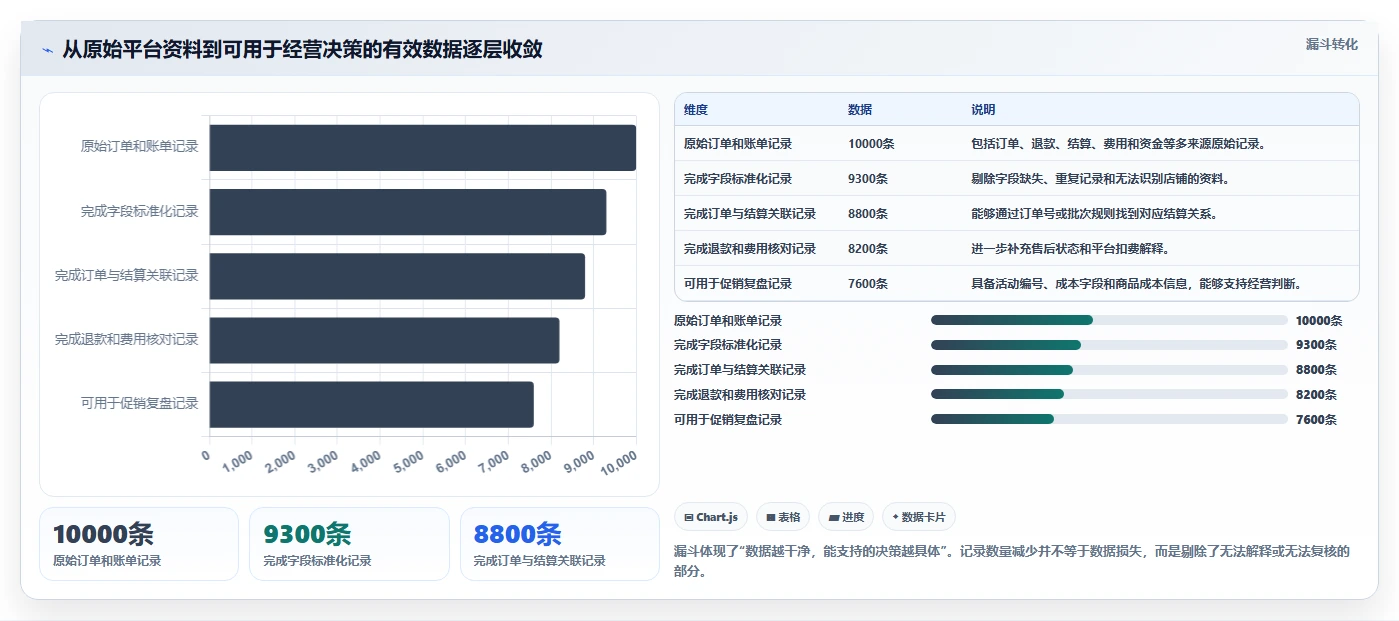Screen dimensions: 1399x621
Task: Click the 原始订单和账单记录 chart bar
Action: click(x=423, y=148)
